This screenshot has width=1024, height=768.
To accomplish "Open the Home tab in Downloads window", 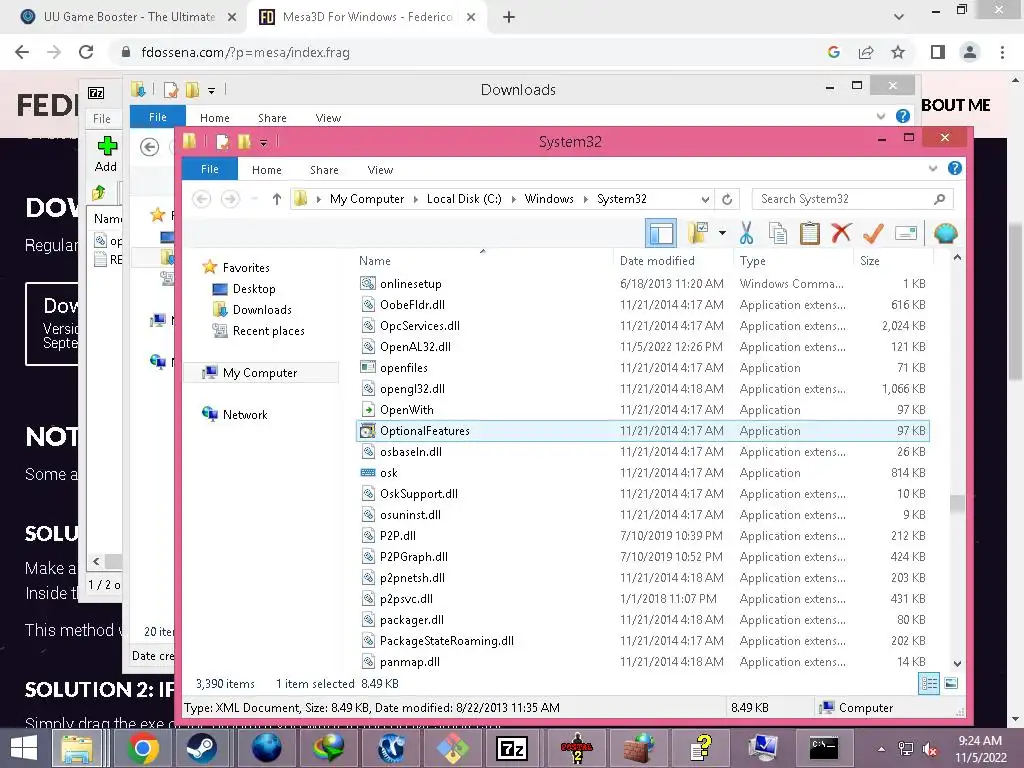I will coord(214,118).
